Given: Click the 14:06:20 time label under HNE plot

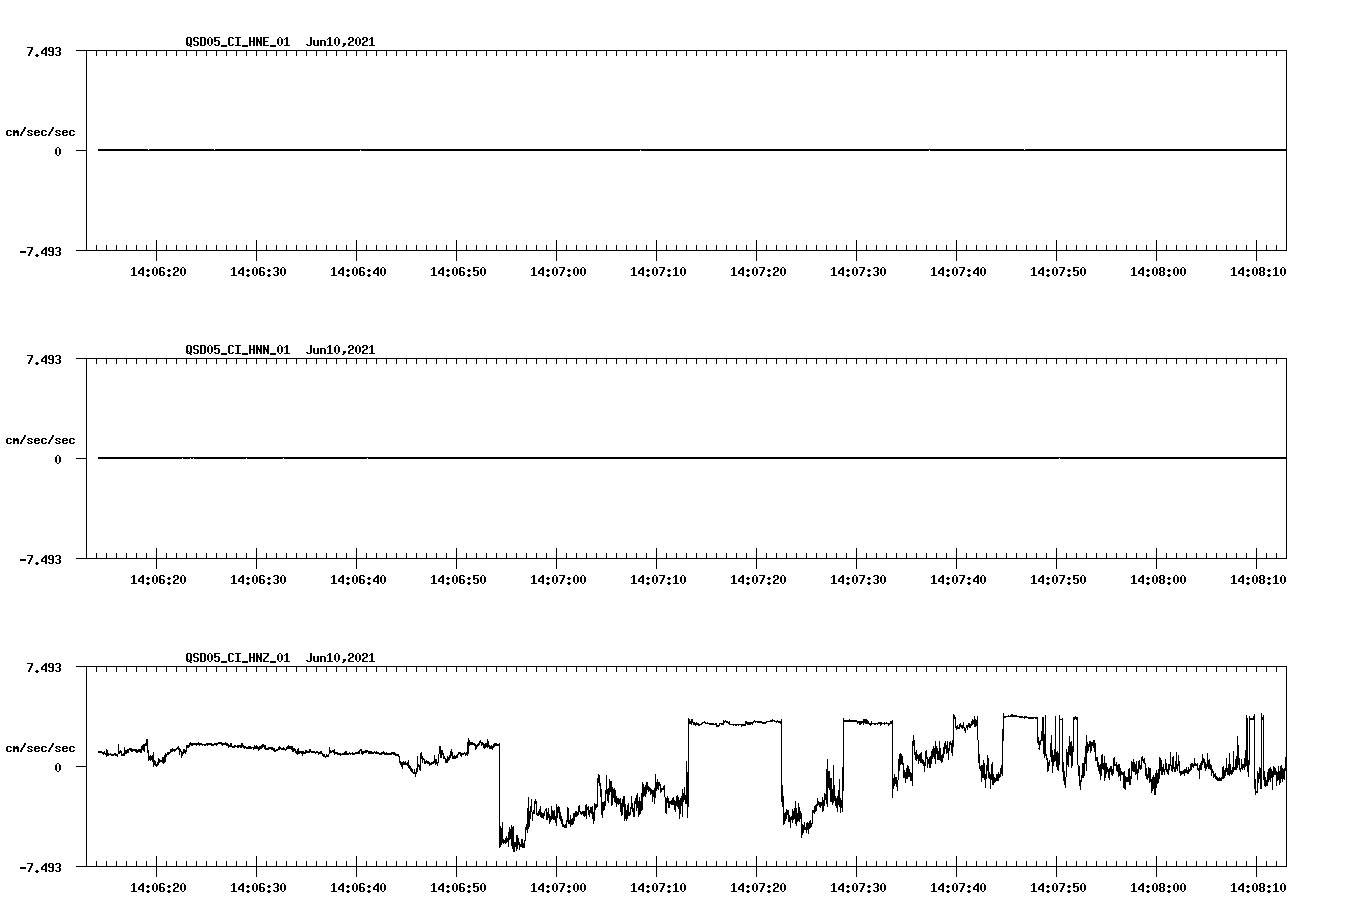Looking at the screenshot, I should [x=158, y=272].
